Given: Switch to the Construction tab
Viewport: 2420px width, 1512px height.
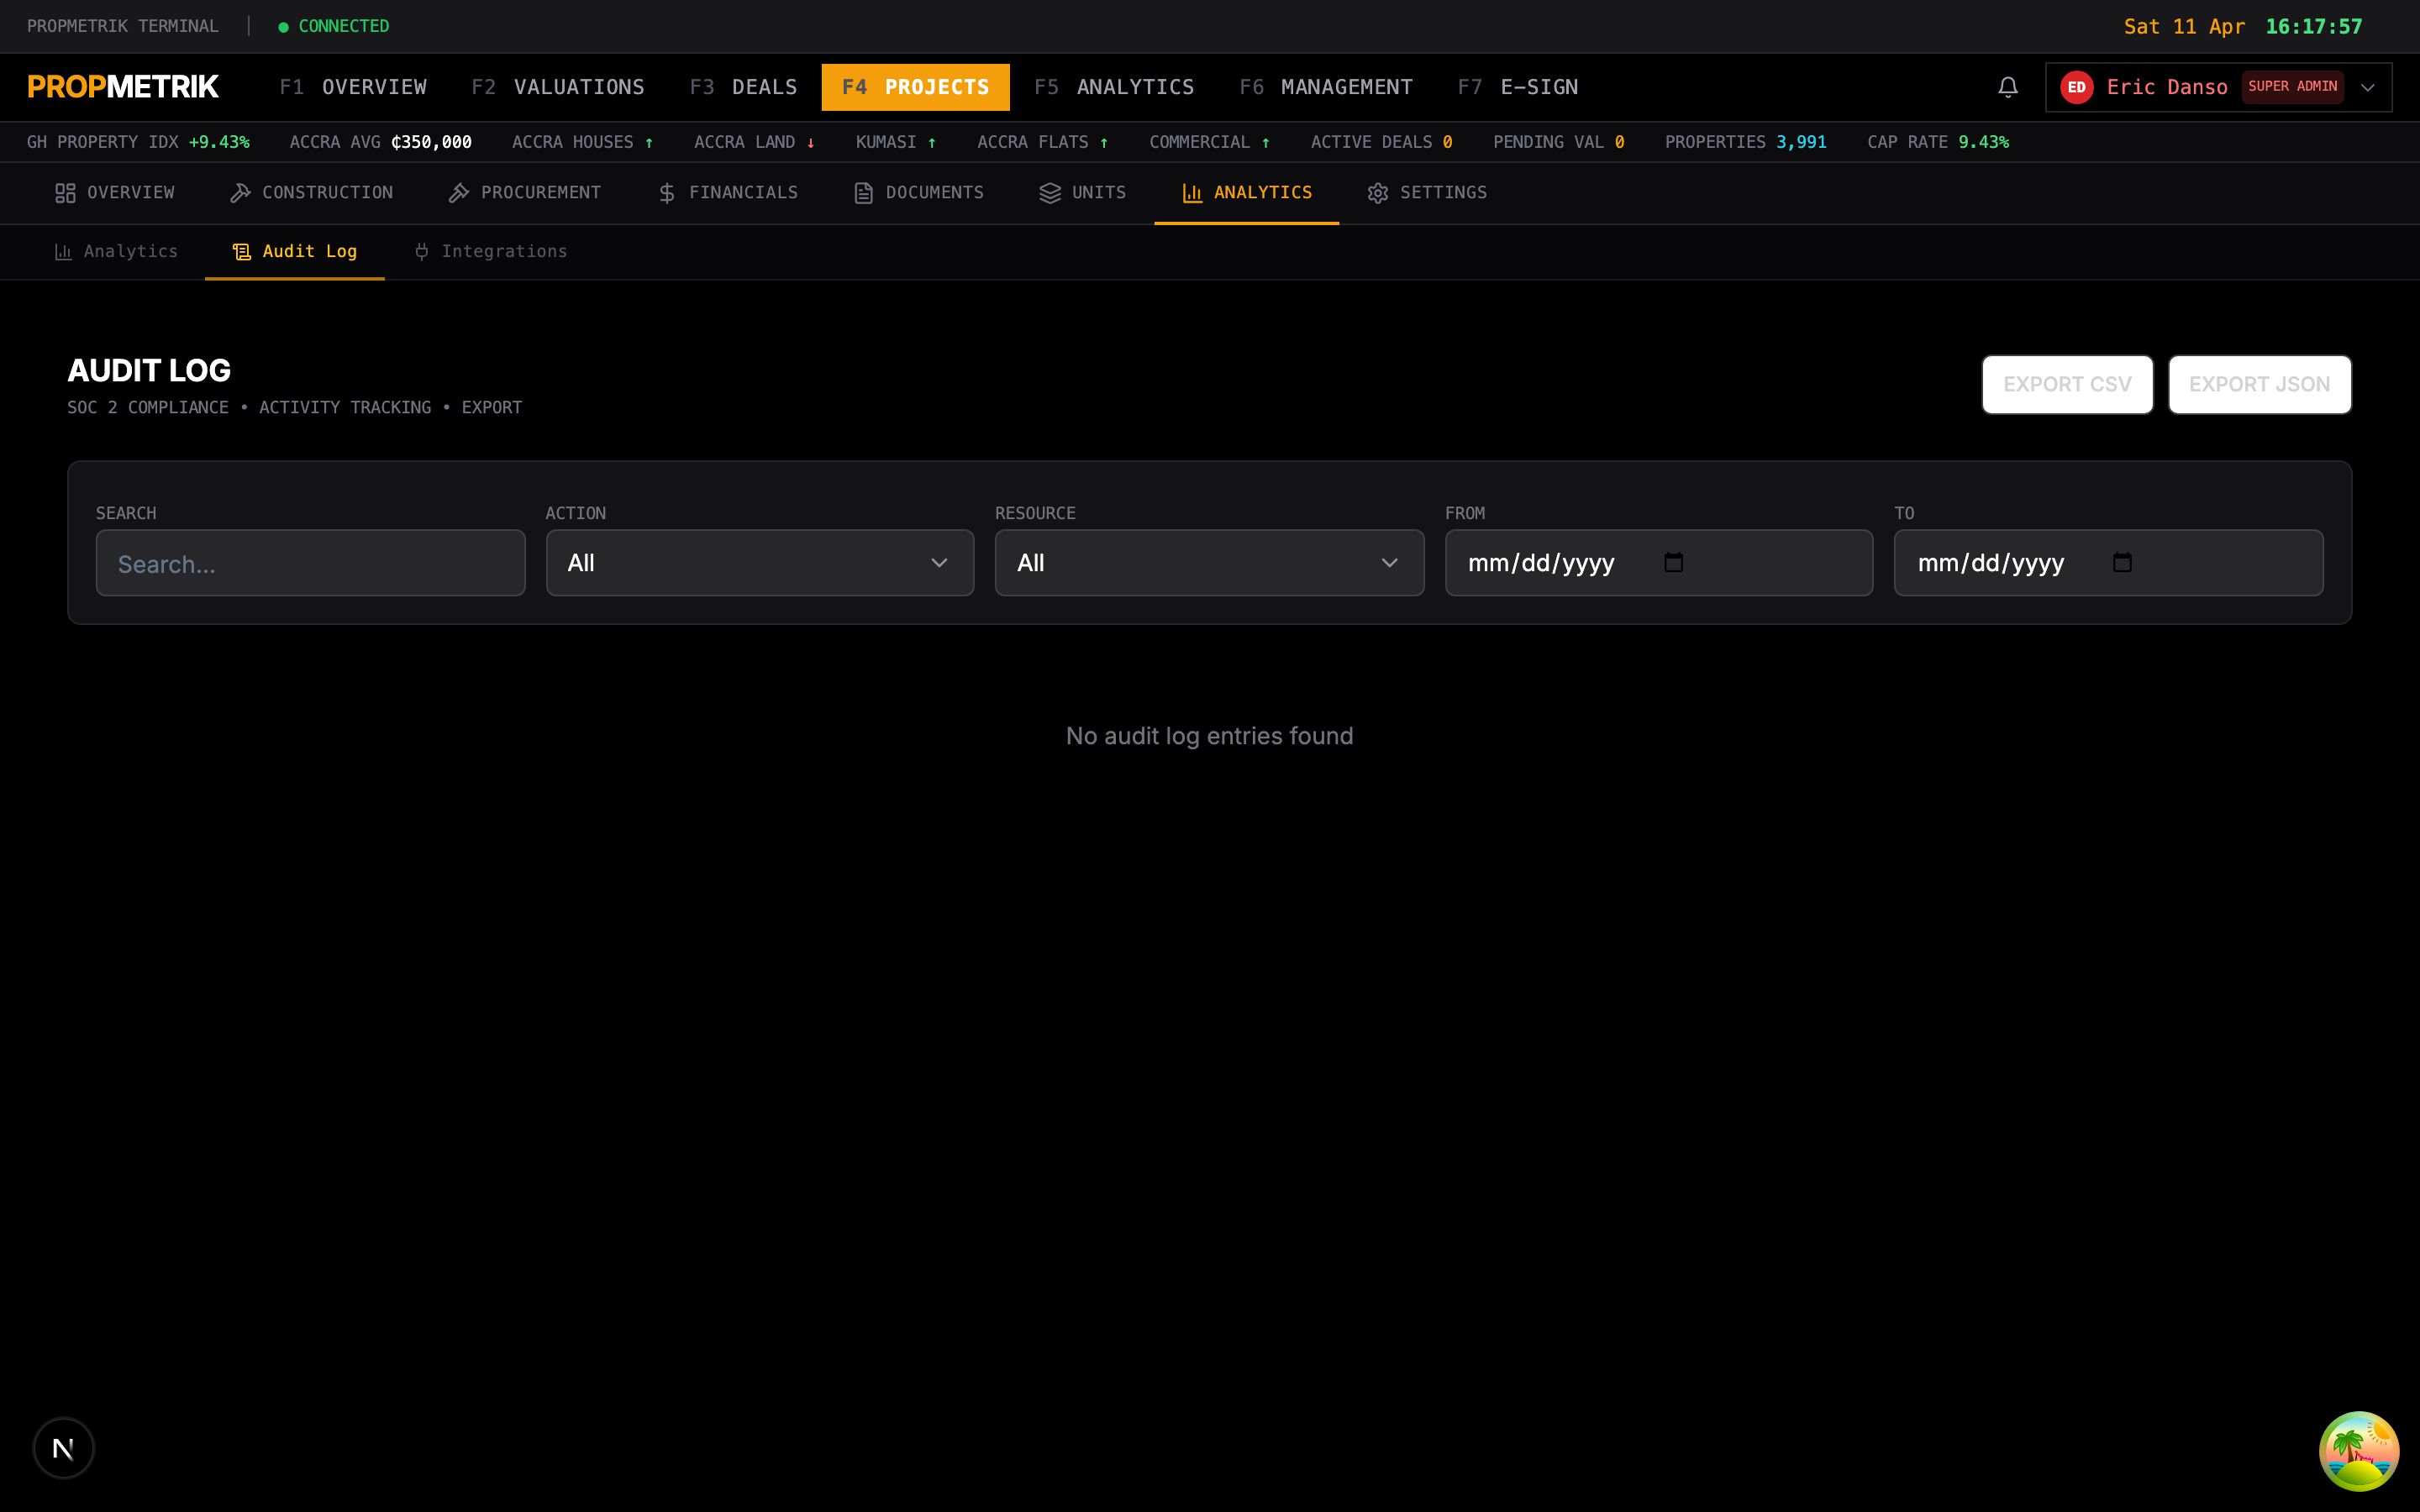Looking at the screenshot, I should coord(311,193).
